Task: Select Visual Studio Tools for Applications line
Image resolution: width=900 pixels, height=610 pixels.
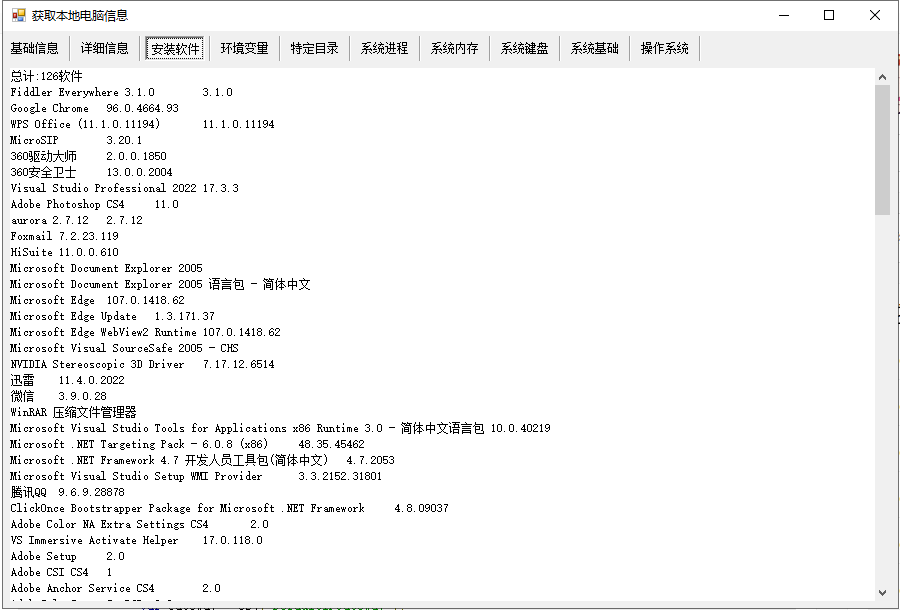Action: coord(281,429)
